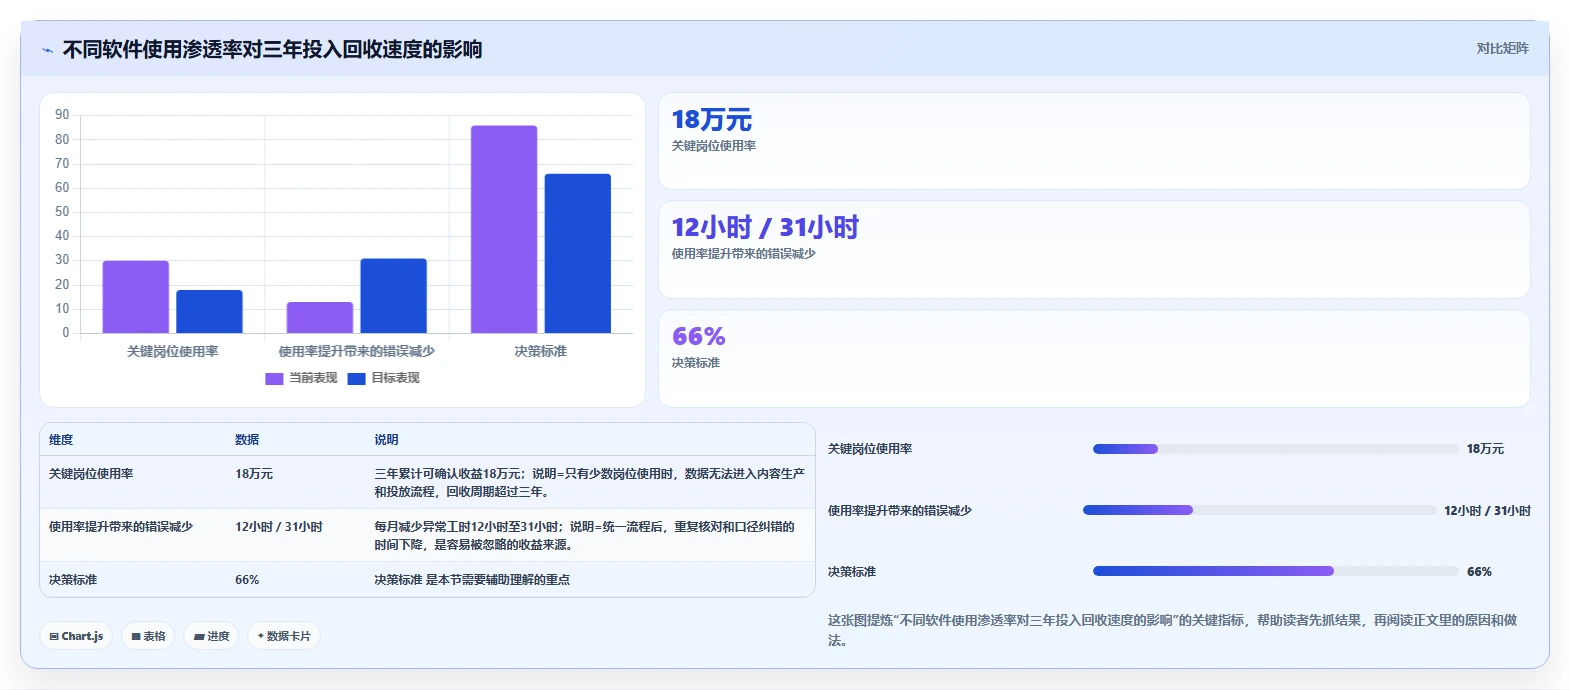This screenshot has width=1570, height=690.
Task: Click the 进度 tag chip
Action: point(211,636)
